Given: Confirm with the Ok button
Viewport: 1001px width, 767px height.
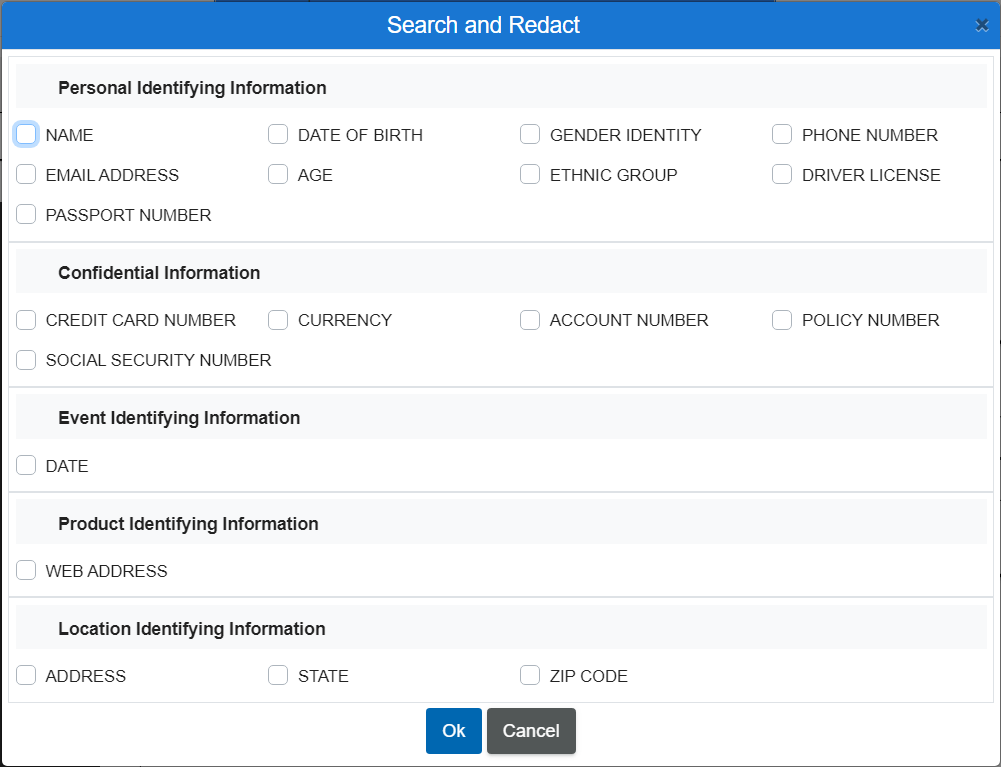Looking at the screenshot, I should 454,731.
